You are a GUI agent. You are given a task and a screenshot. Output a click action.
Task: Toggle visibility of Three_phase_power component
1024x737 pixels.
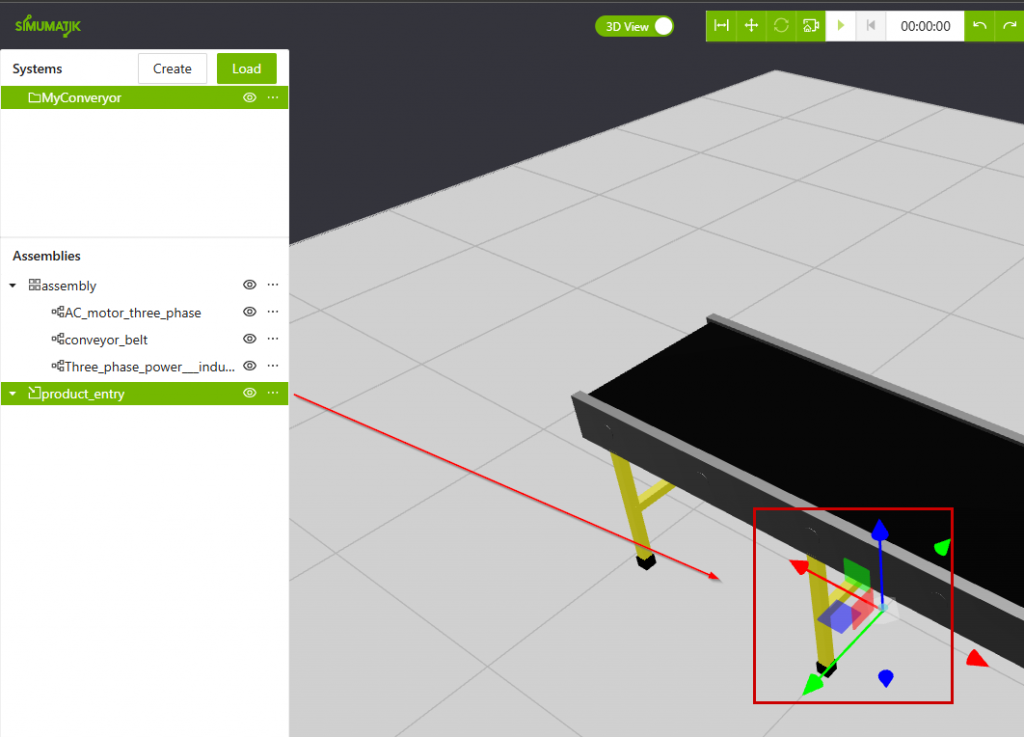tap(249, 366)
